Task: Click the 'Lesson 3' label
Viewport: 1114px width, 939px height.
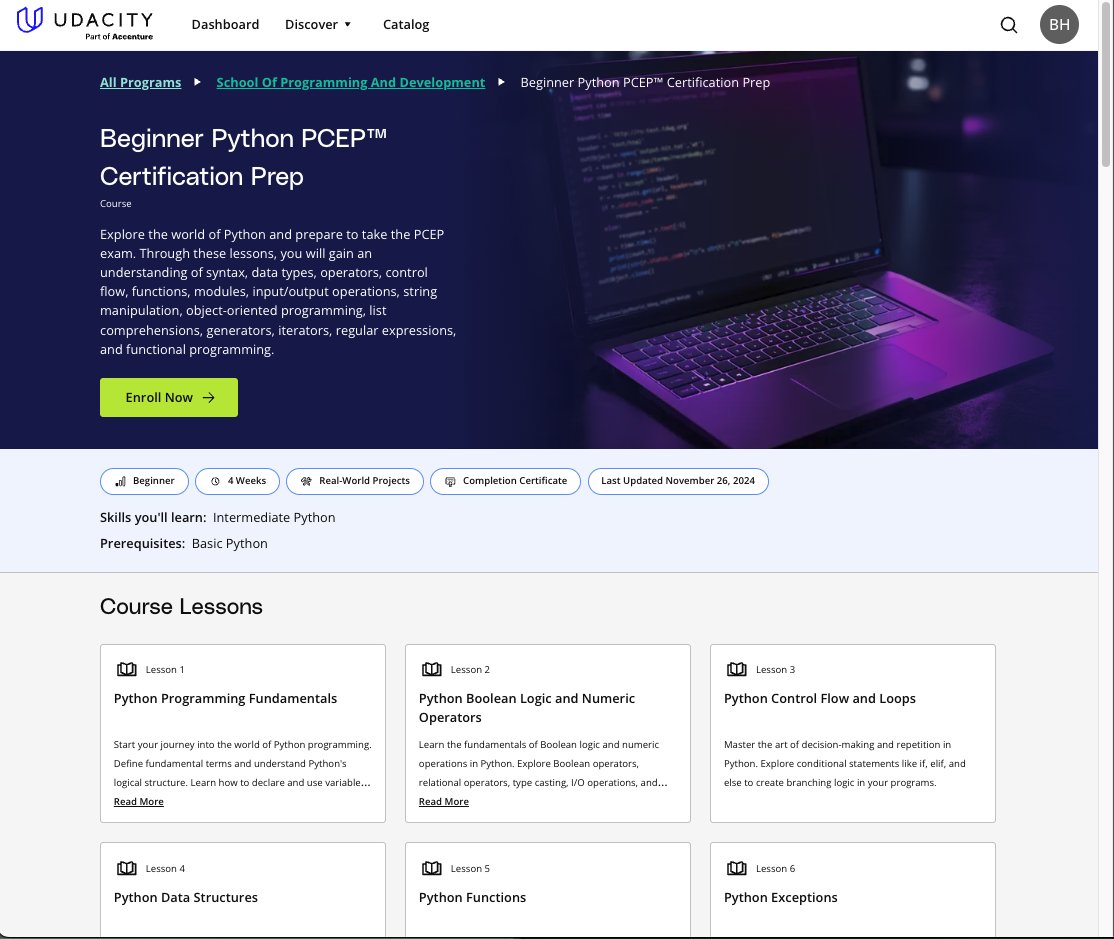Action: (775, 669)
